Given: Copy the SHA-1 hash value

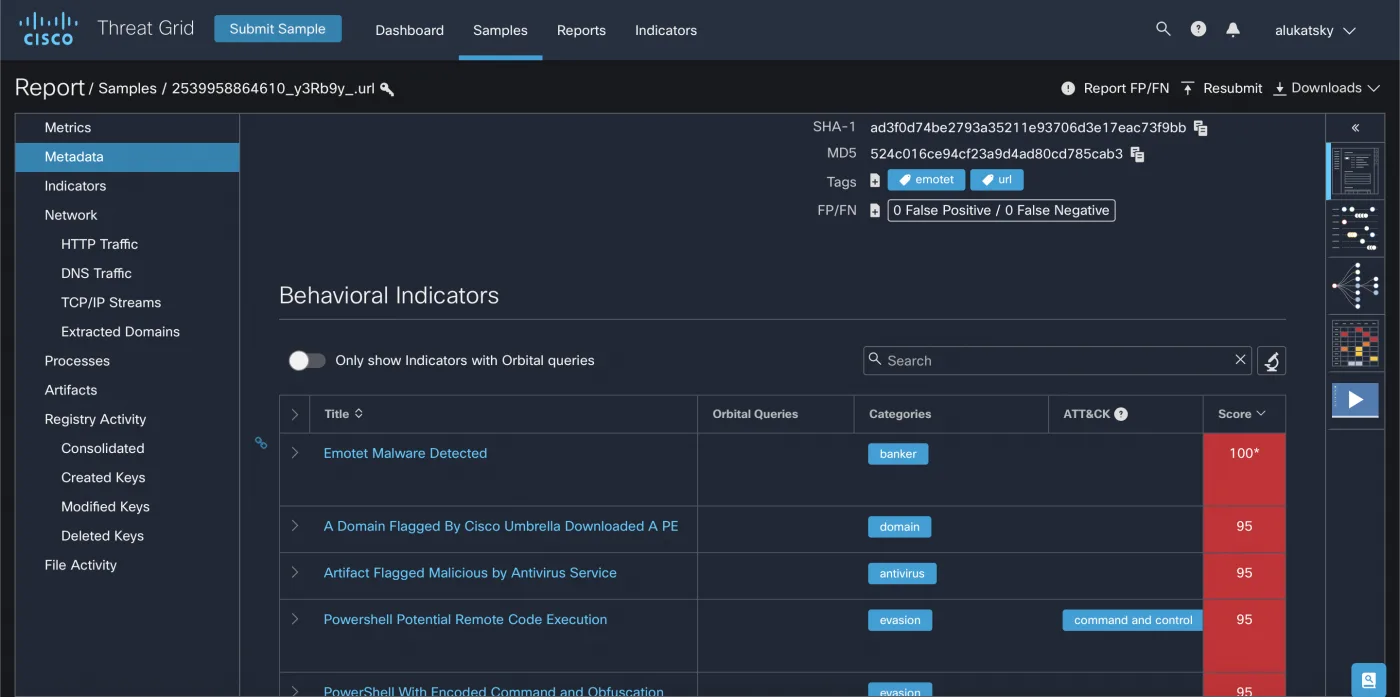Looking at the screenshot, I should [x=1201, y=128].
